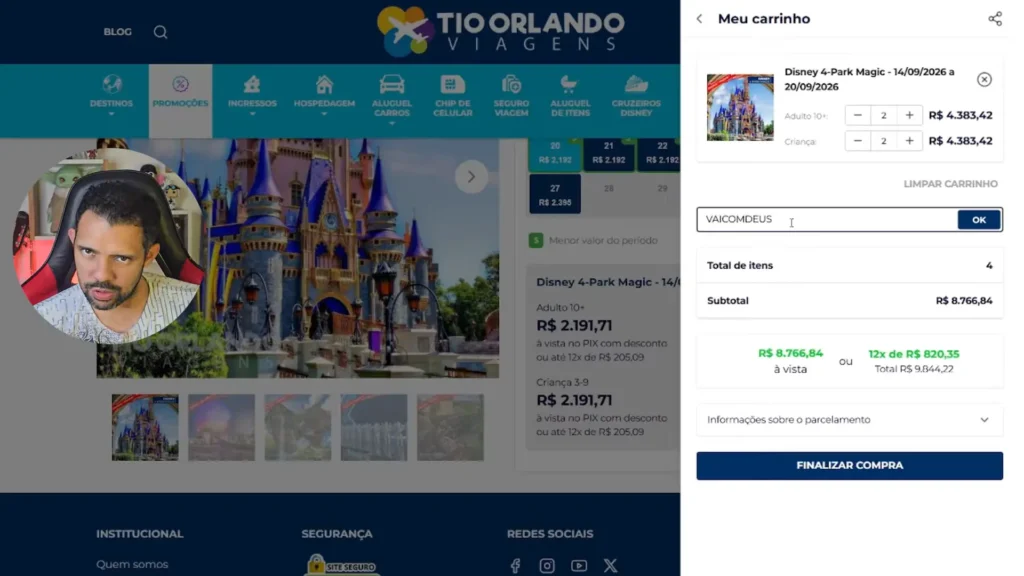
Task: Open the Destinos menu
Action: 111,96
